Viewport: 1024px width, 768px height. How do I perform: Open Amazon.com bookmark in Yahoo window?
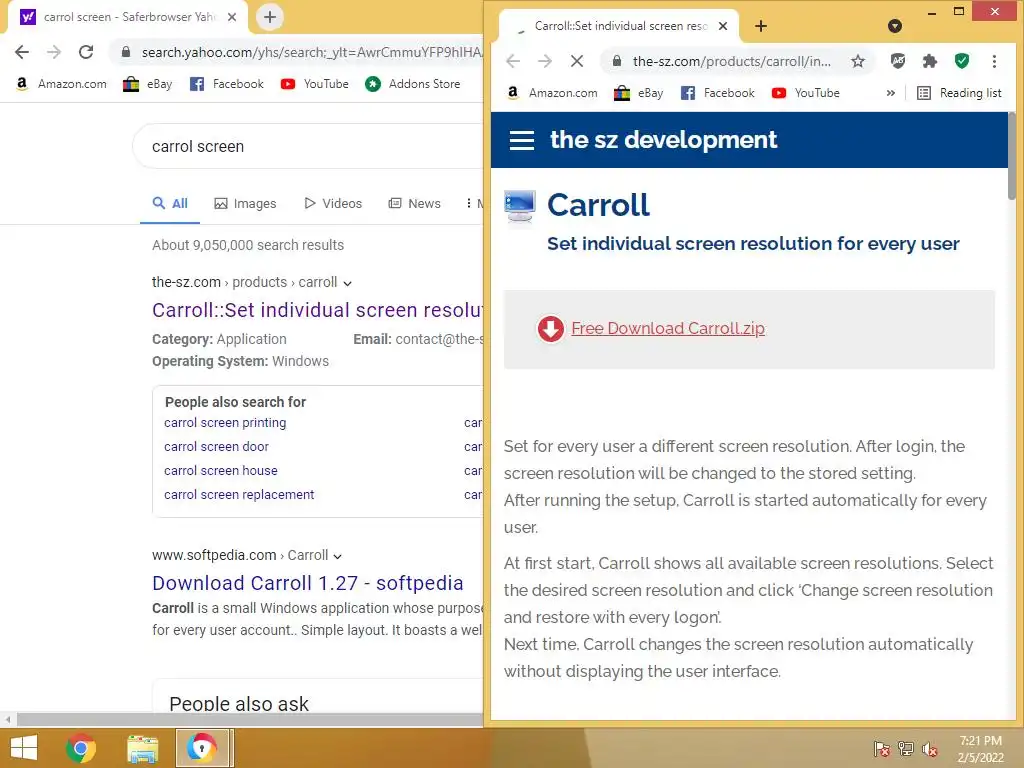61,84
